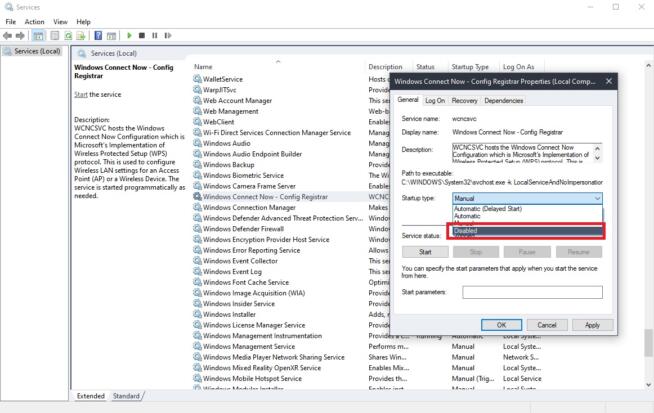
Task: Select the Windows Connection Manager row
Action: pyautogui.click(x=249, y=207)
